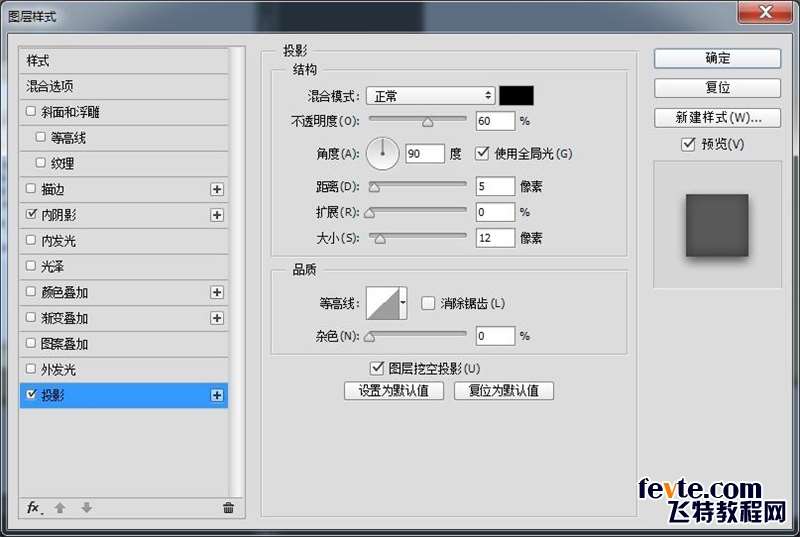
Task: Click the 杂色 slider handle
Action: coord(370,337)
